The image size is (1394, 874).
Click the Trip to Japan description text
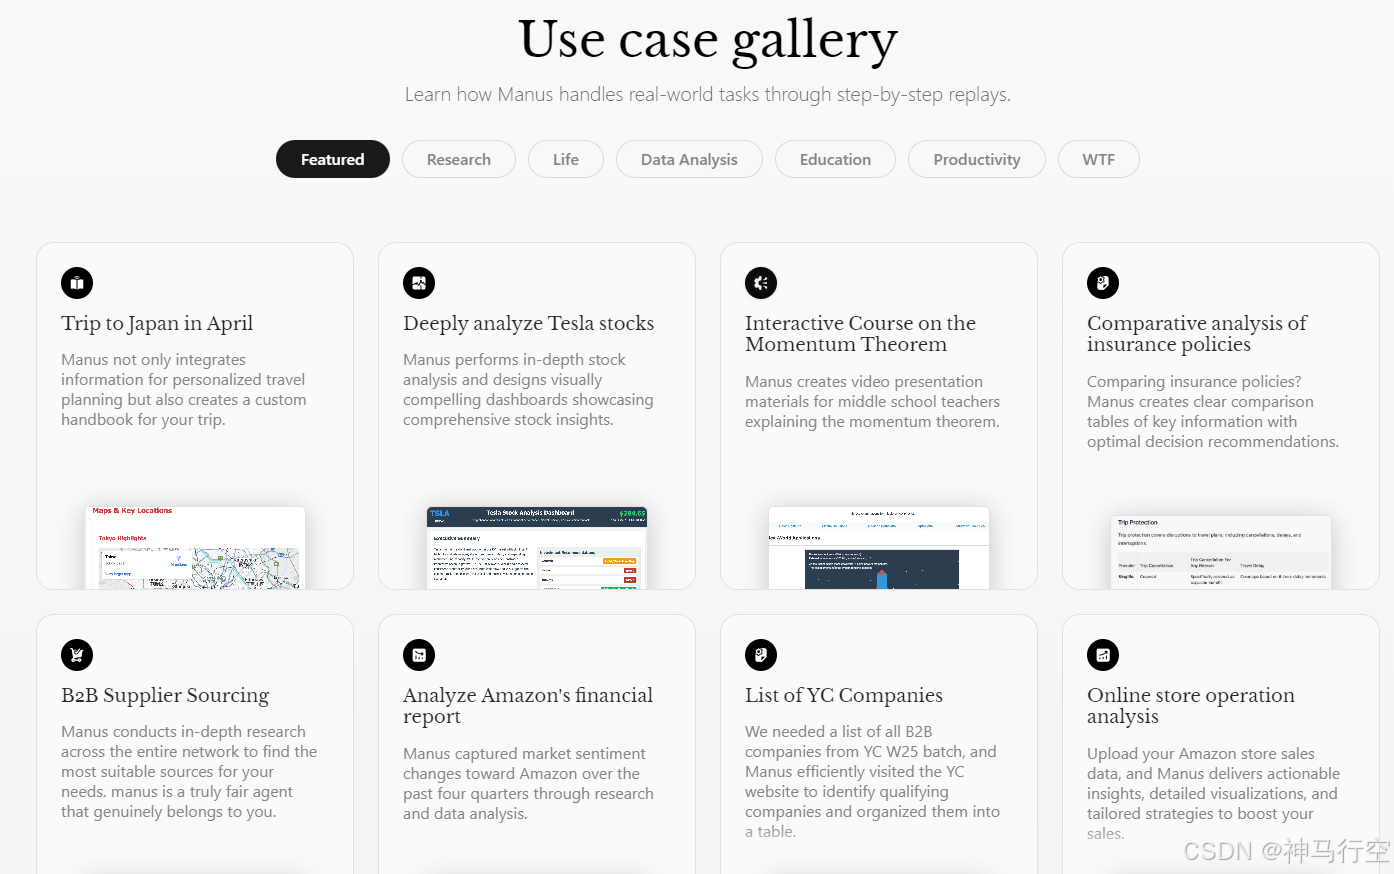tap(184, 390)
